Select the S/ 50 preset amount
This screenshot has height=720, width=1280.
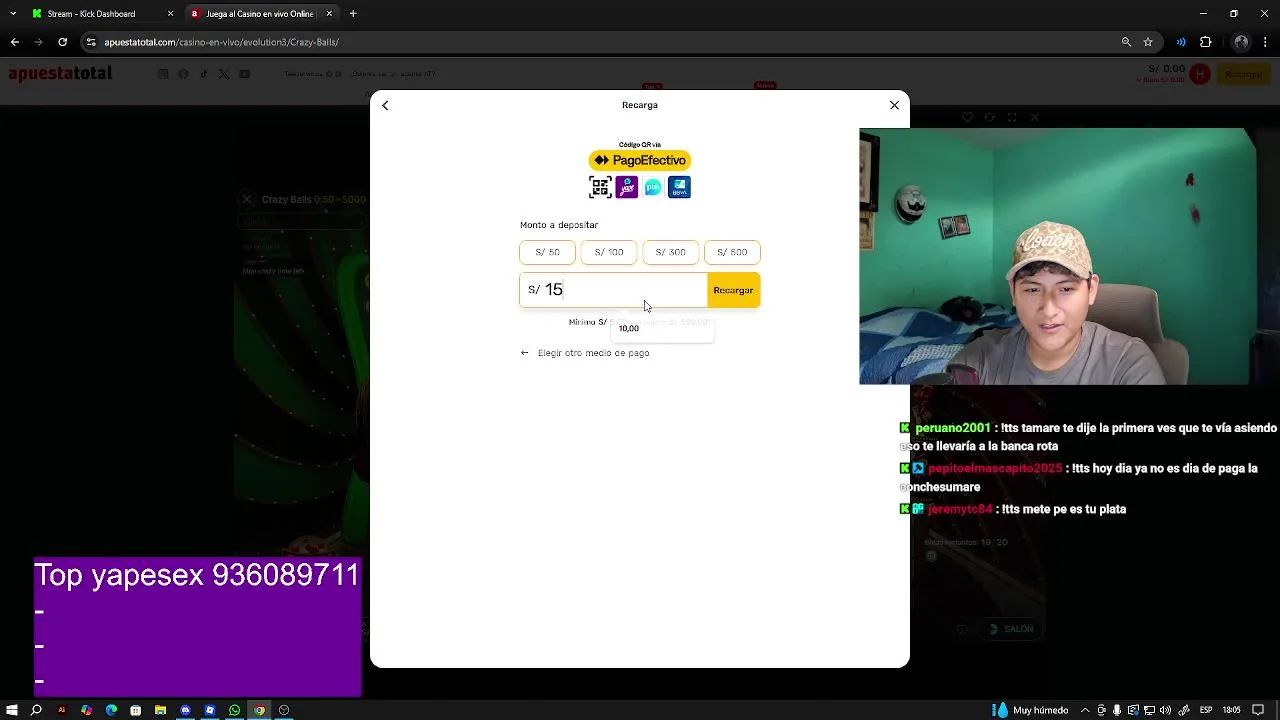pyautogui.click(x=547, y=252)
